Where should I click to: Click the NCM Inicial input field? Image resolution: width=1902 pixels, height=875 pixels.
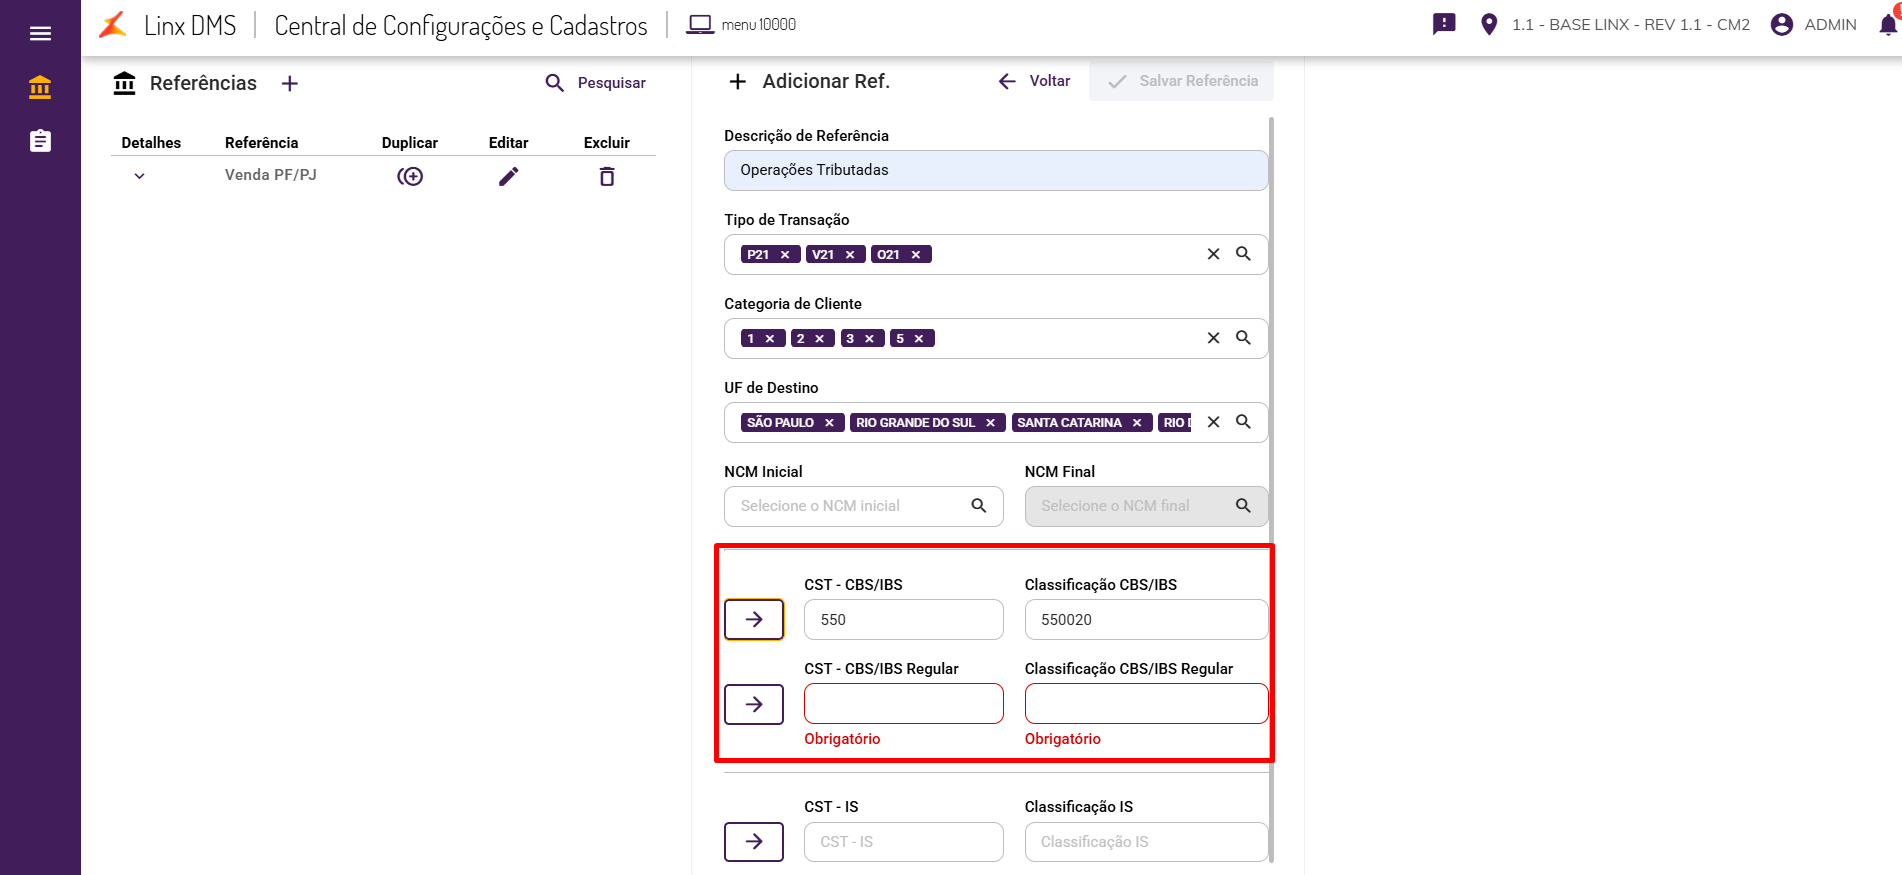(x=850, y=506)
